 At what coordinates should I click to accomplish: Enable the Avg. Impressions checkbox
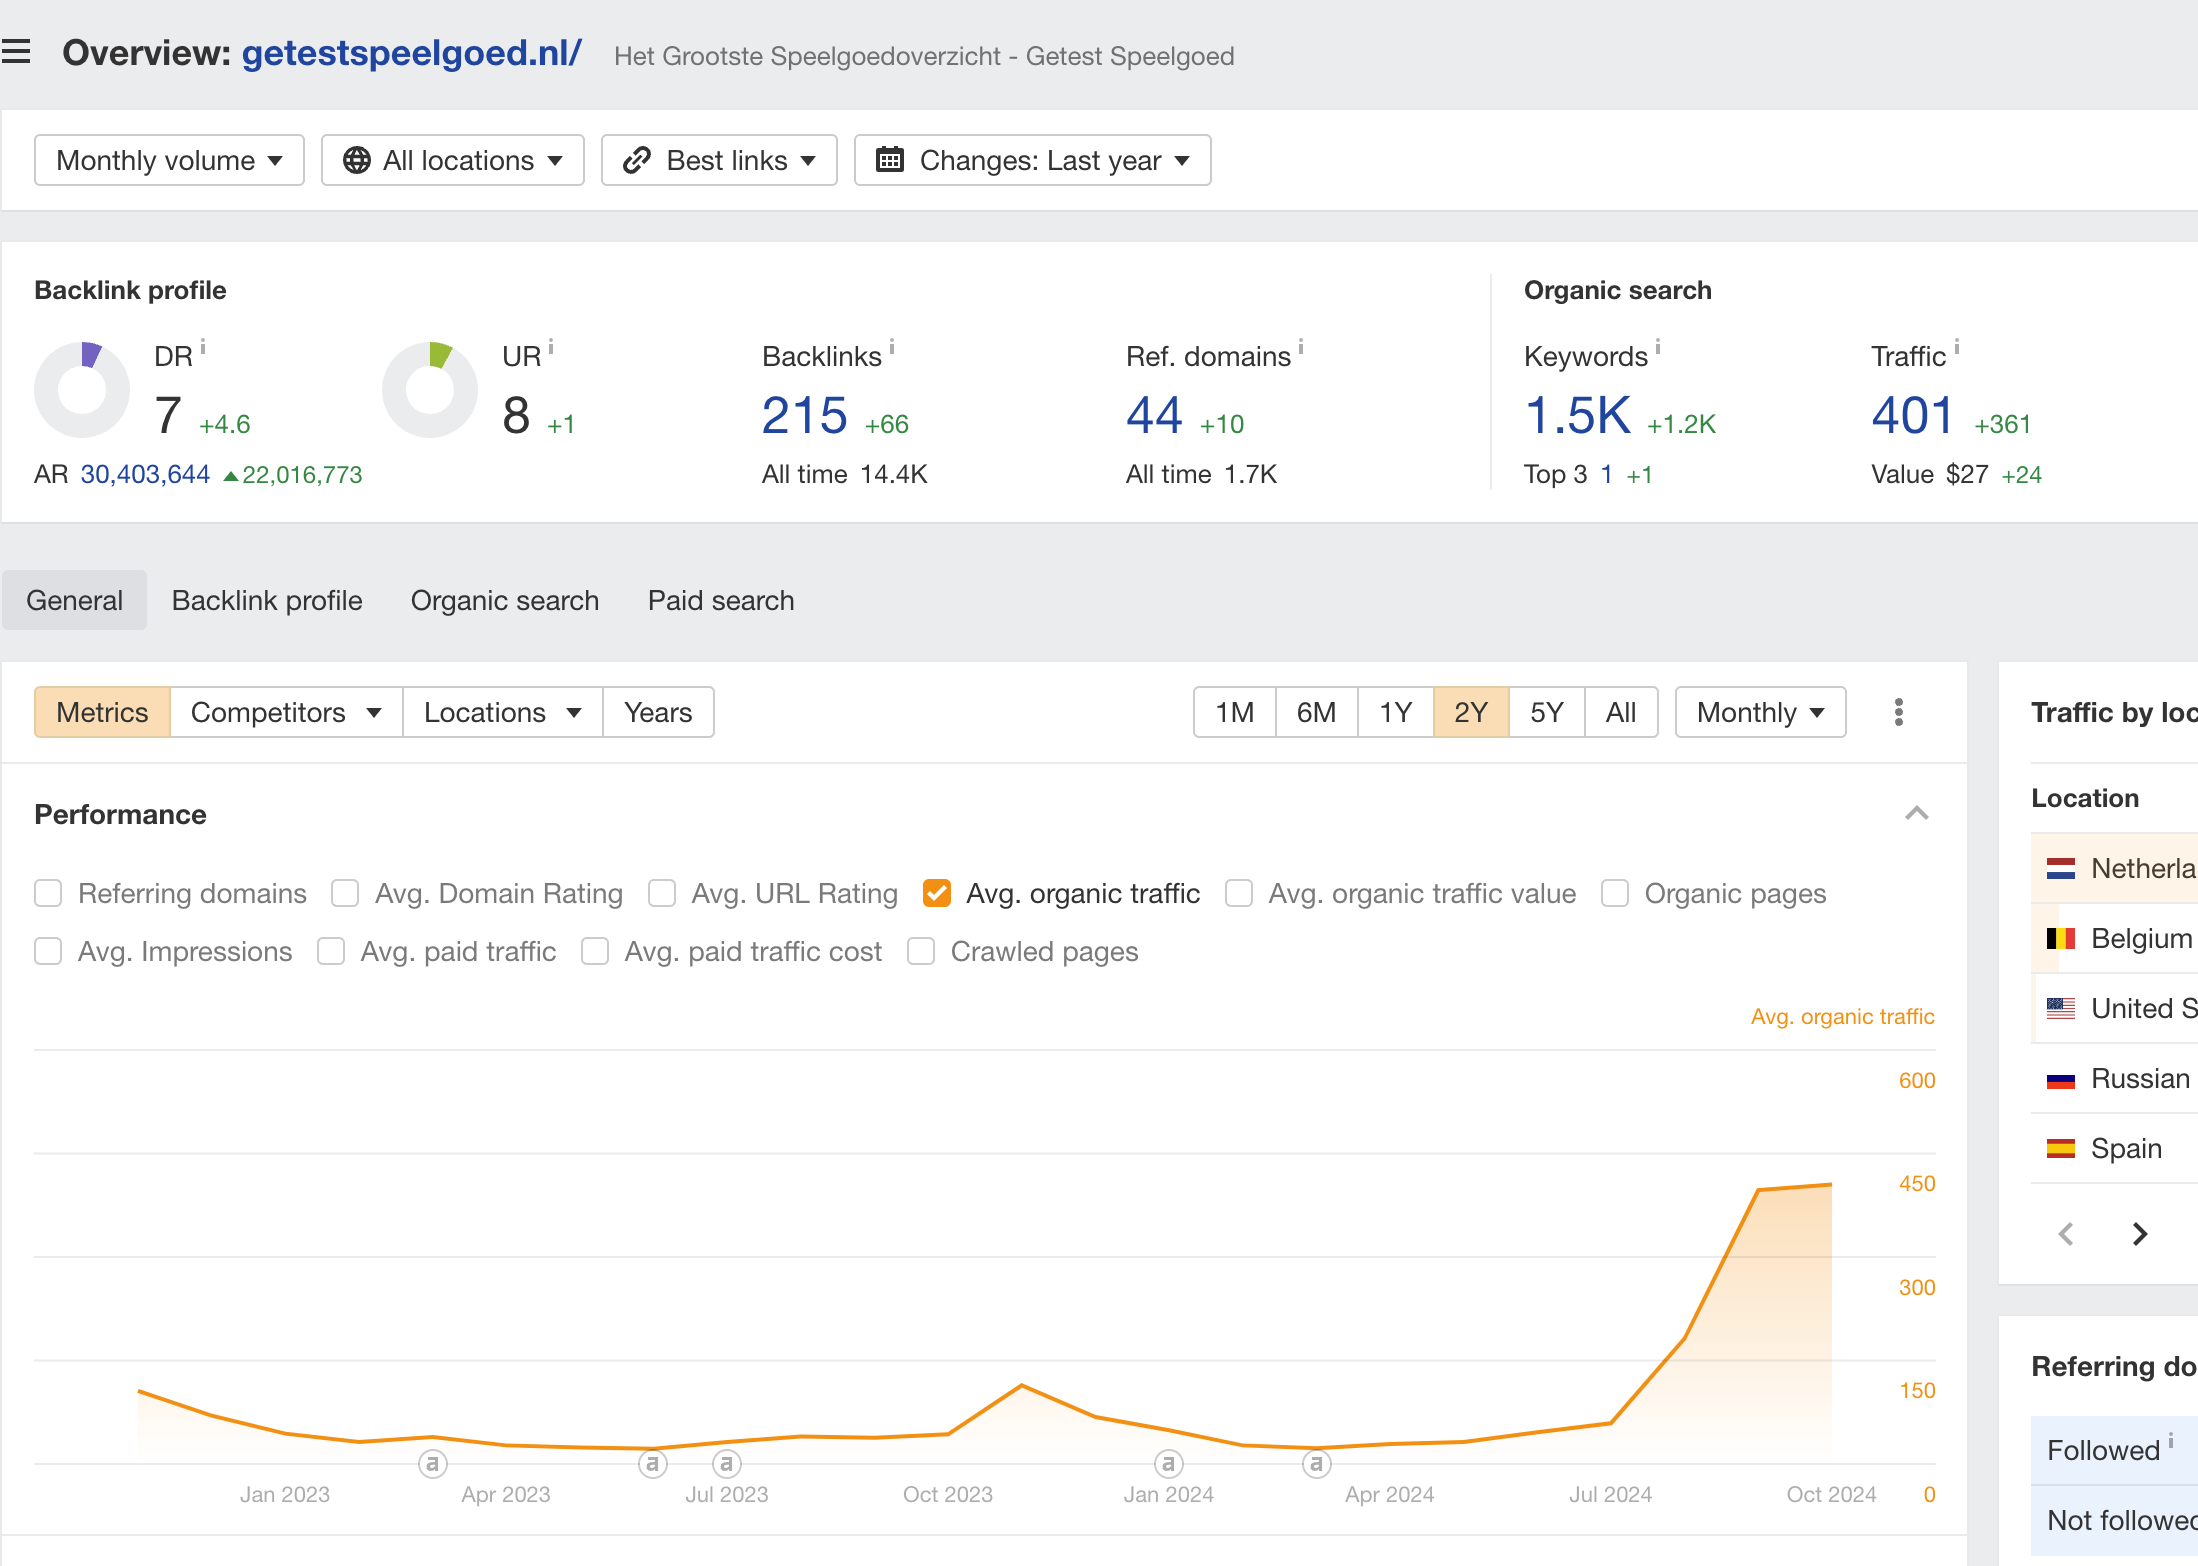tap(48, 951)
